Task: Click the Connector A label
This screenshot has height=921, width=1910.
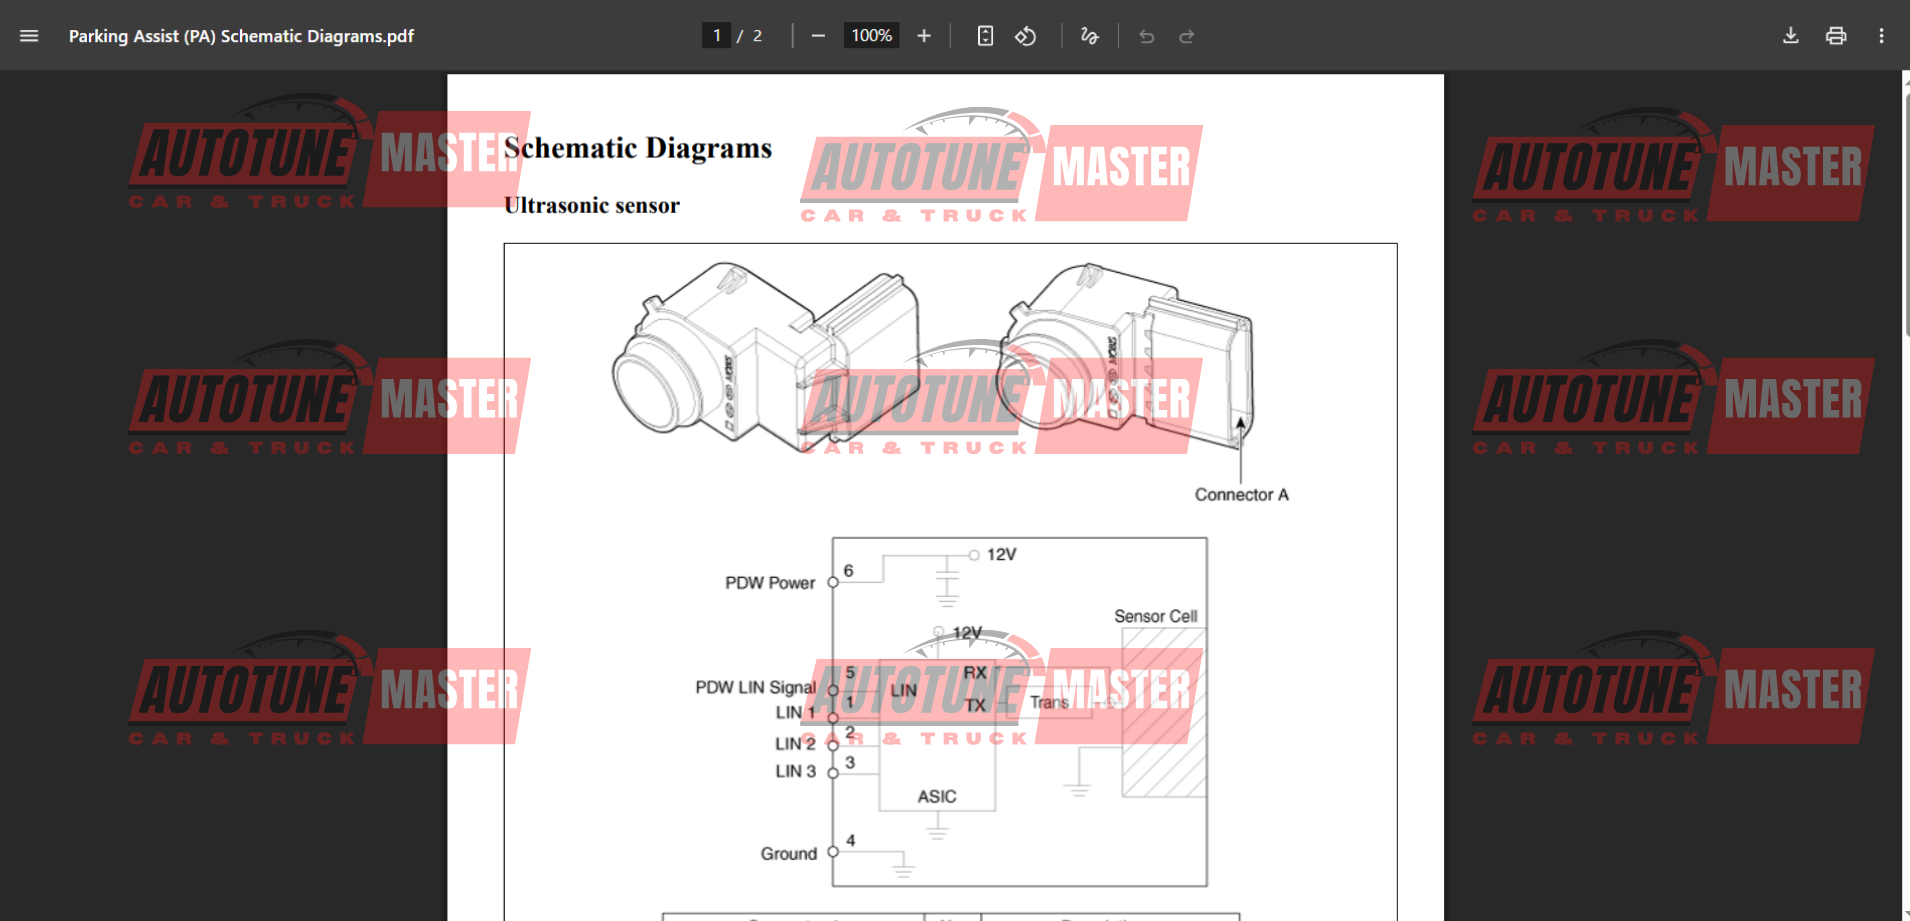Action: coord(1241,495)
